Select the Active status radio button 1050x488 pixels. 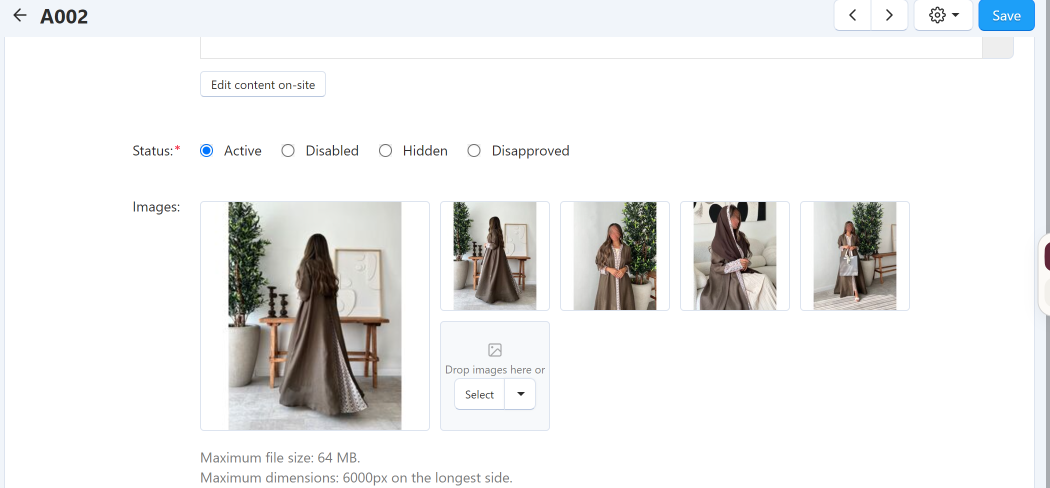point(206,151)
